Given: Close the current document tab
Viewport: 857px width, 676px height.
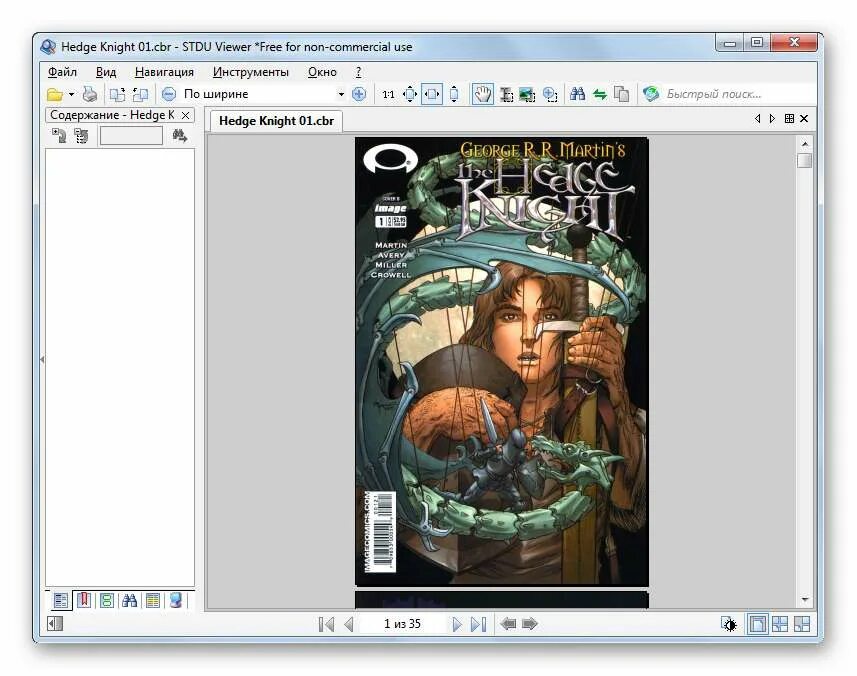Looking at the screenshot, I should coord(804,119).
